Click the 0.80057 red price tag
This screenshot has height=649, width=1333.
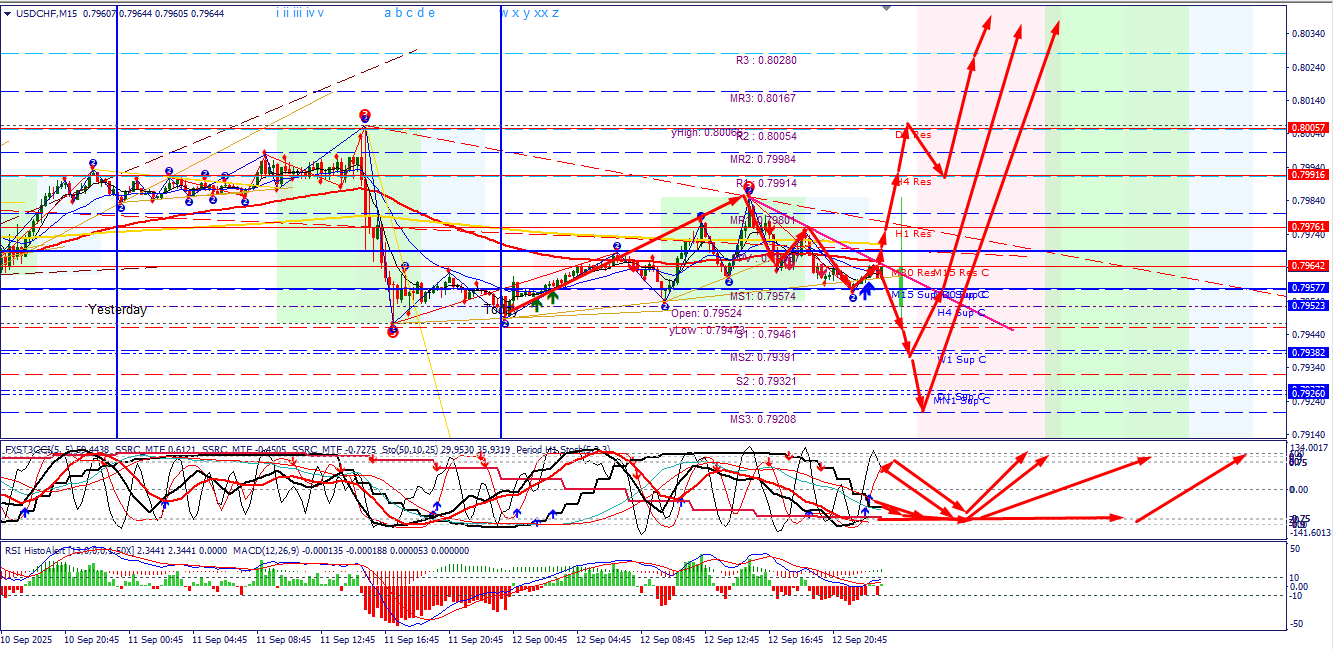tap(1308, 128)
